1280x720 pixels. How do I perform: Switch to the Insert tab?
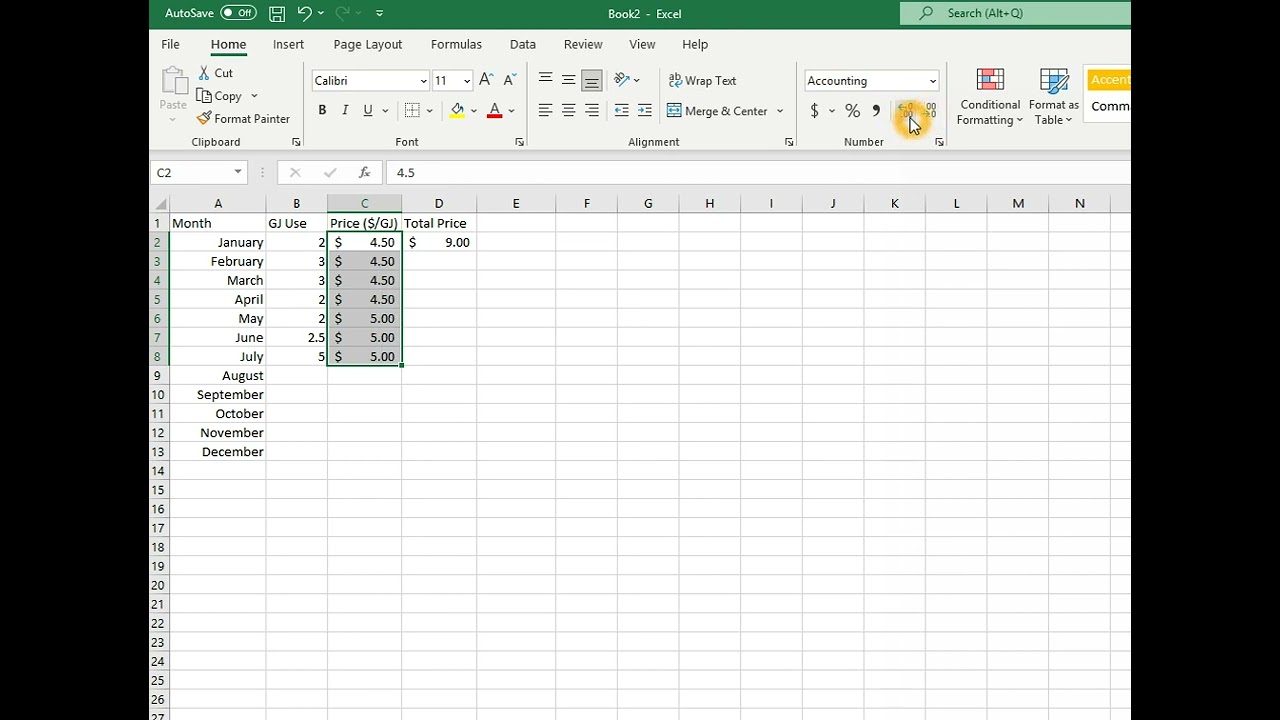[288, 44]
